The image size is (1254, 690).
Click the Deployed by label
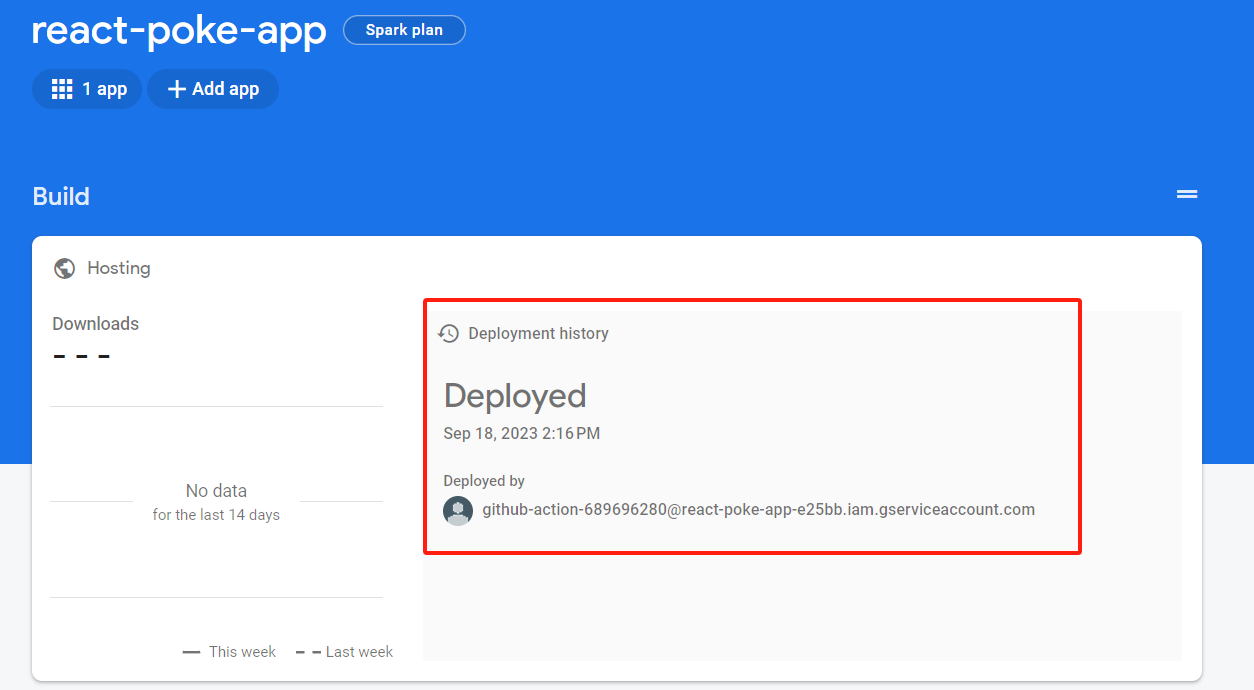[484, 481]
